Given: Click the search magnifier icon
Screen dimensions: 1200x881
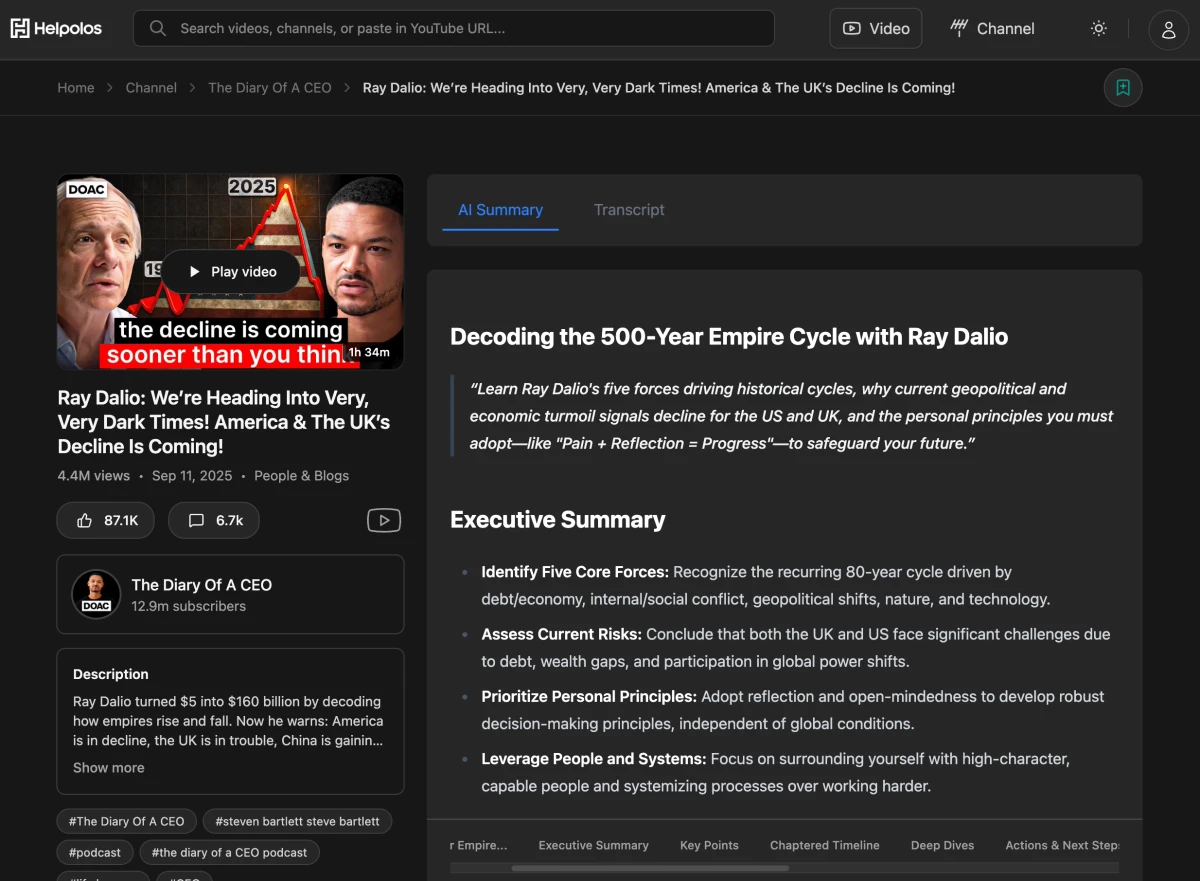Looking at the screenshot, I should 158,28.
